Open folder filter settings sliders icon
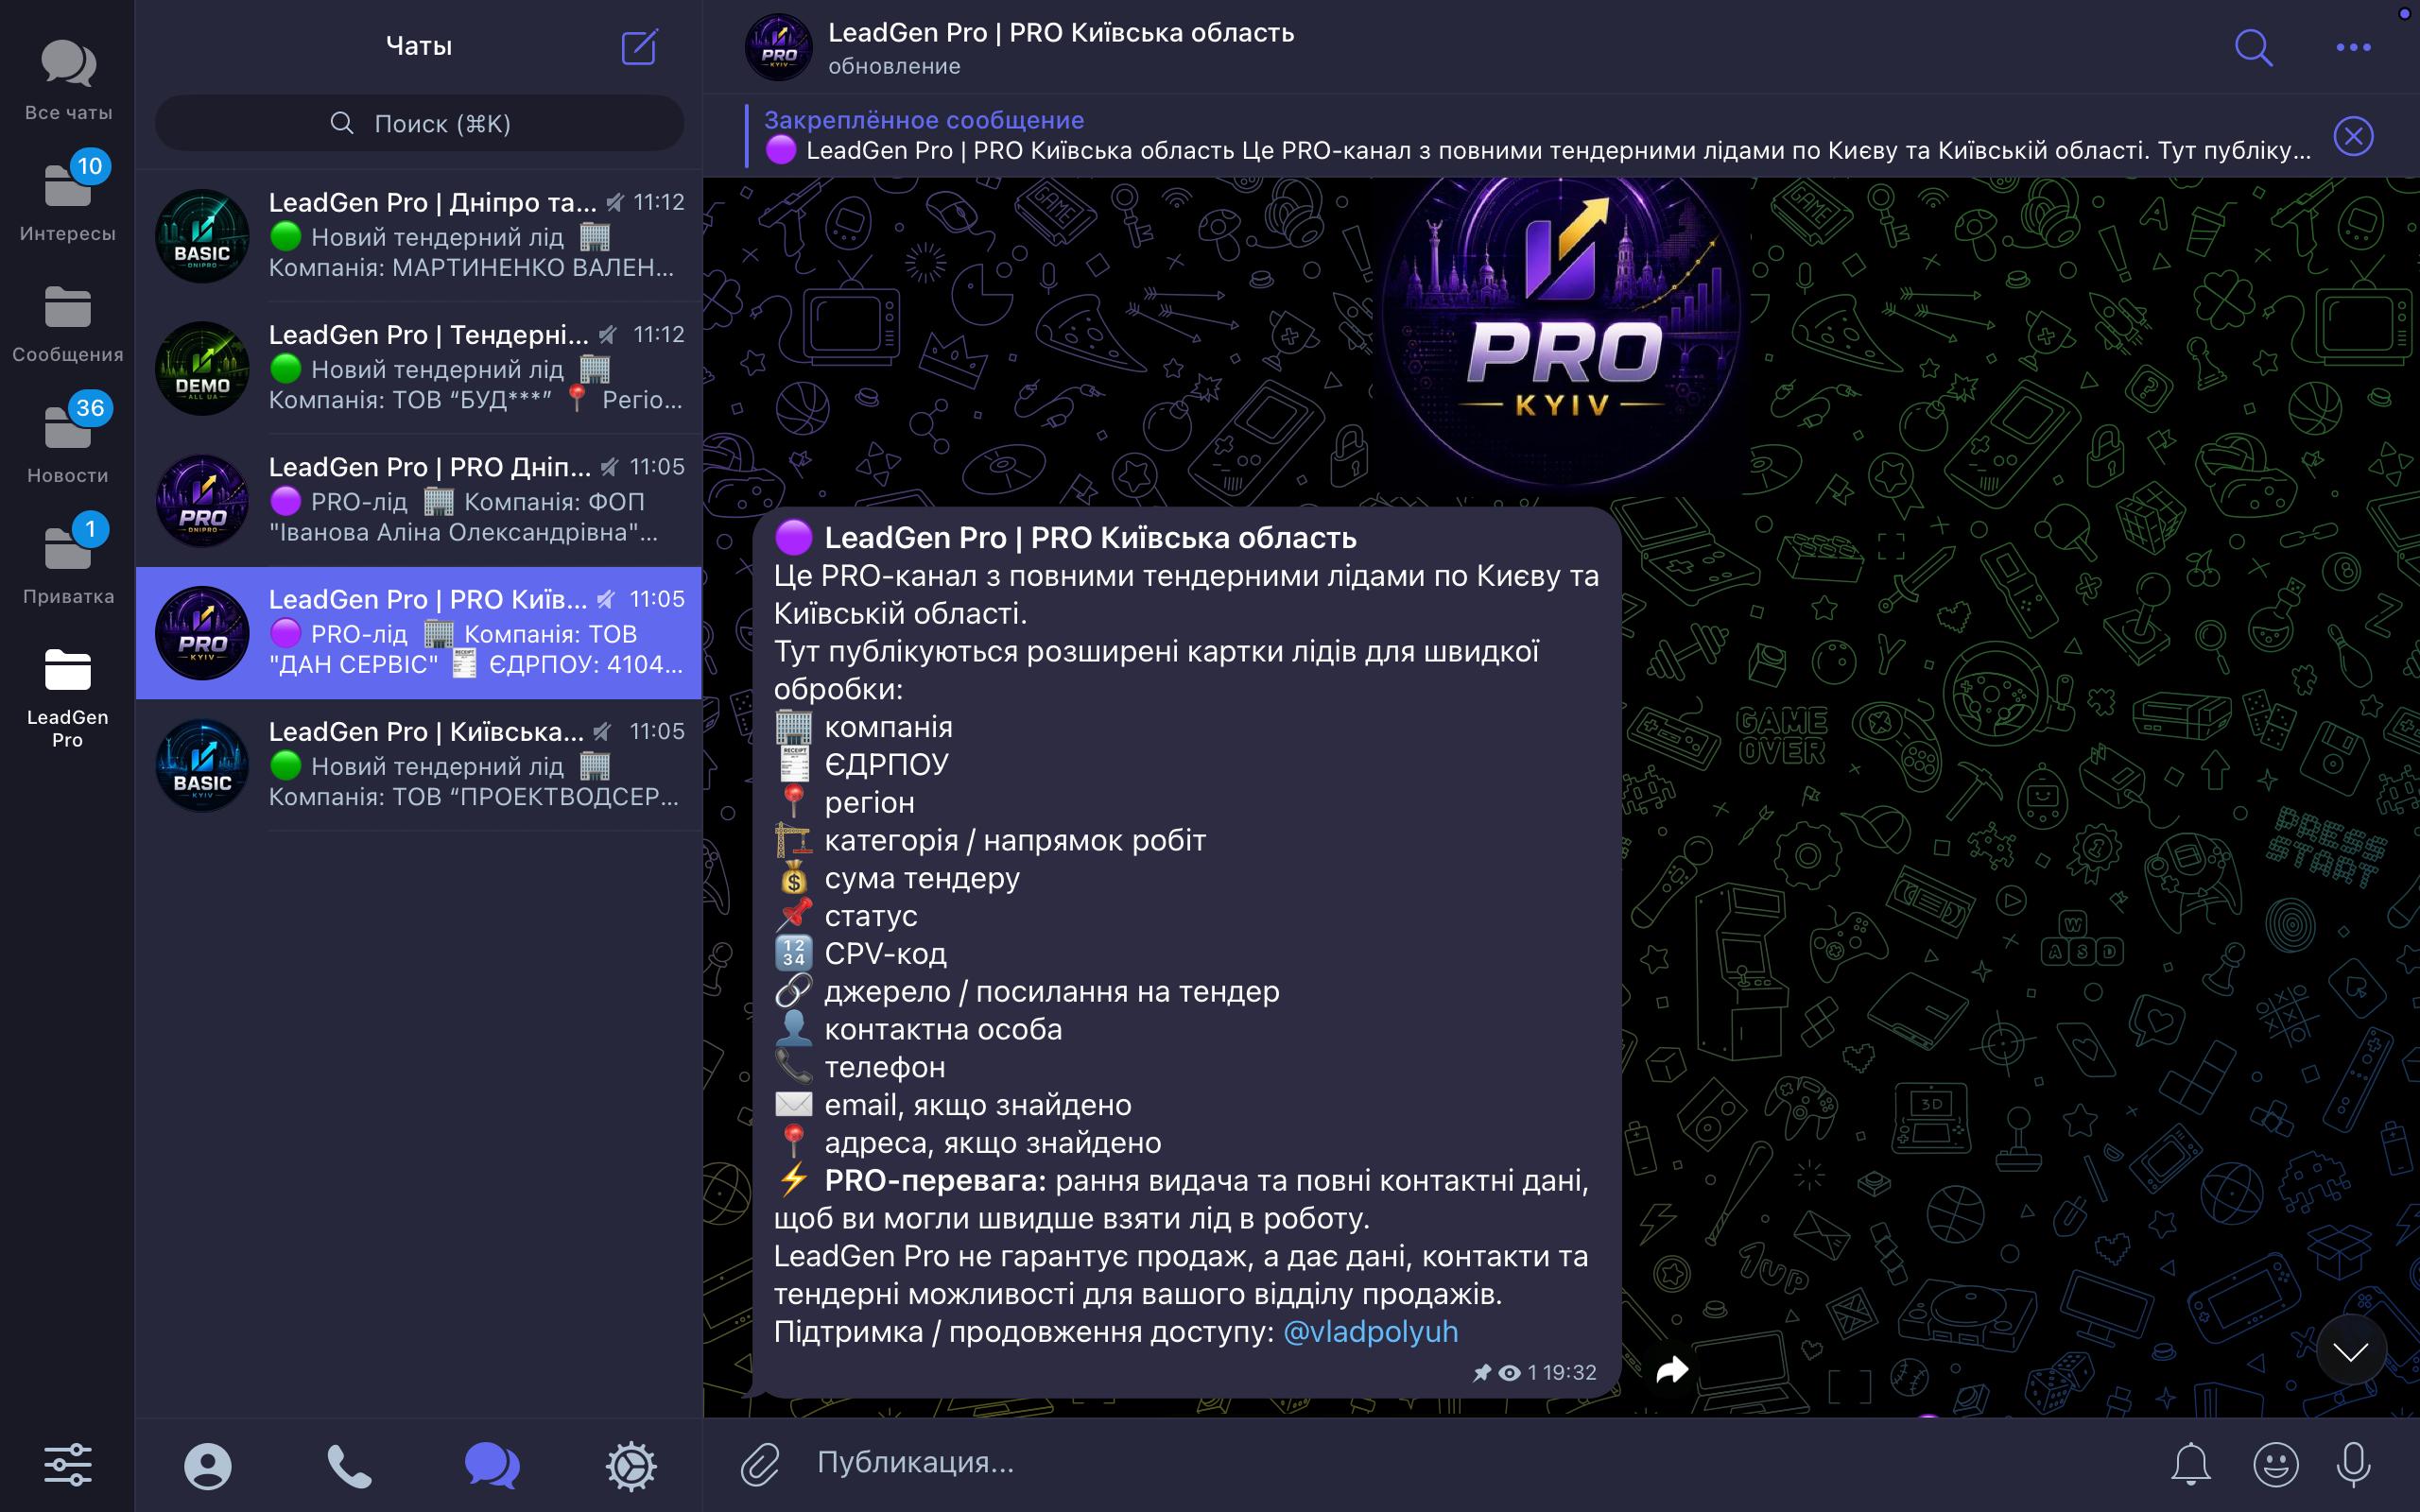Viewport: 2420px width, 1512px height. tap(67, 1465)
